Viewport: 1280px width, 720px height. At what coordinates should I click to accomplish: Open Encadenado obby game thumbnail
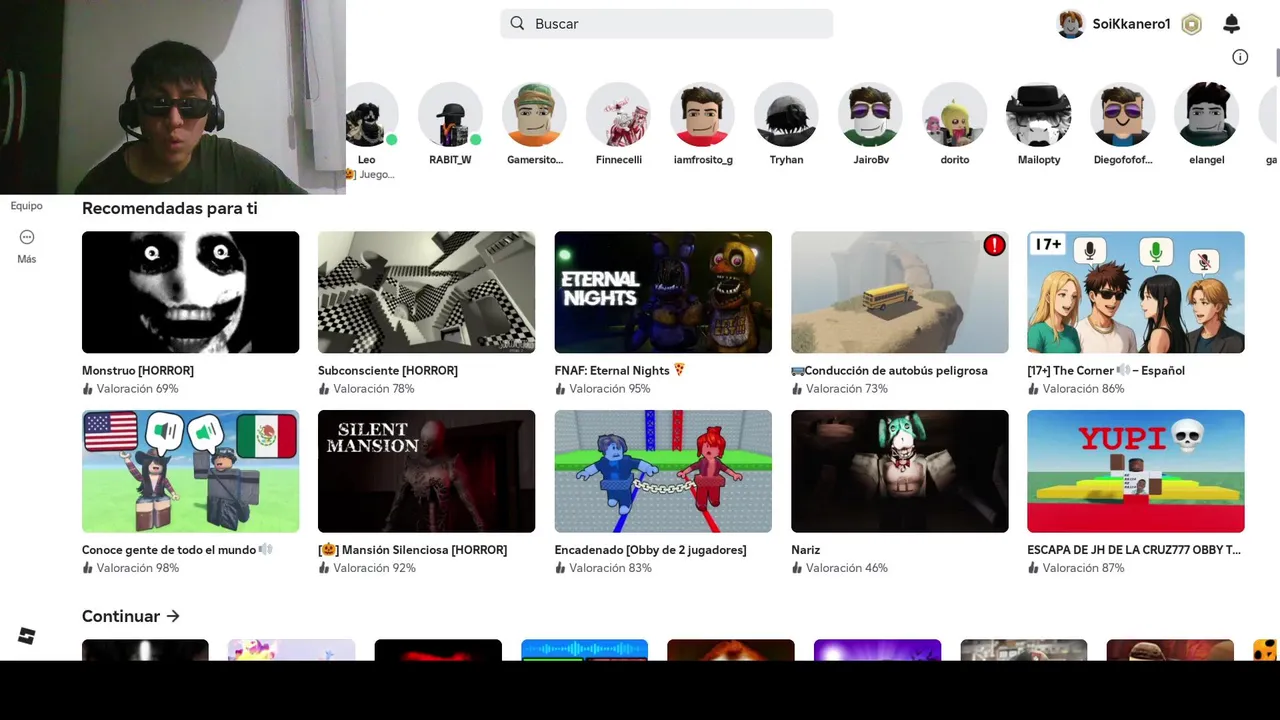pos(663,471)
